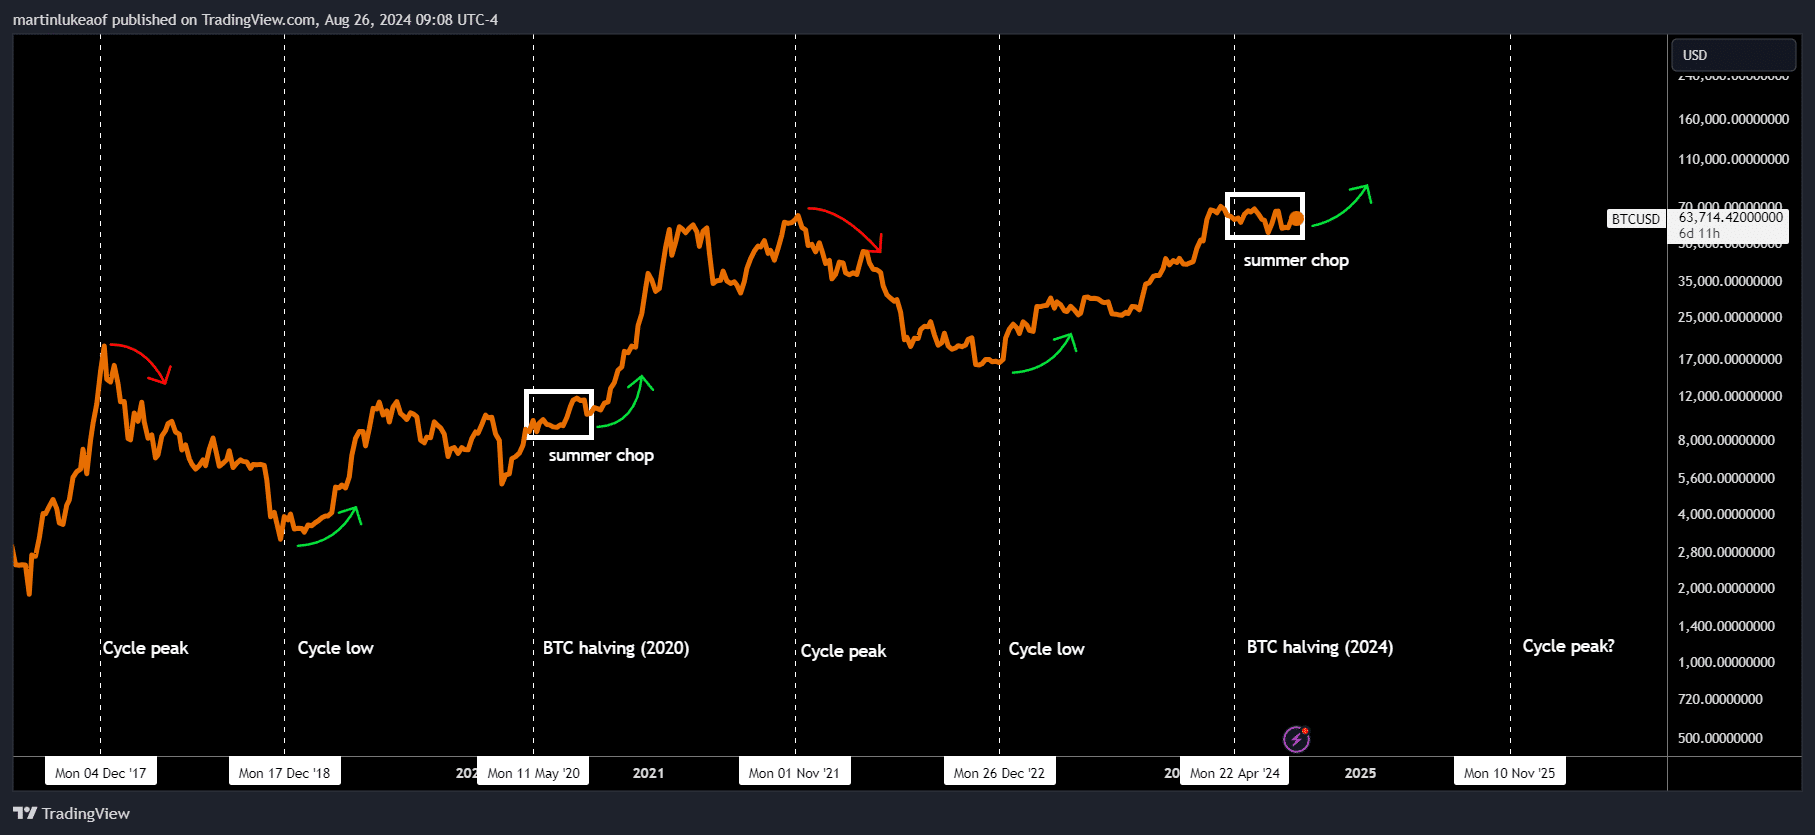Click the 17,000 price axis label
1815x835 pixels.
[1730, 359]
